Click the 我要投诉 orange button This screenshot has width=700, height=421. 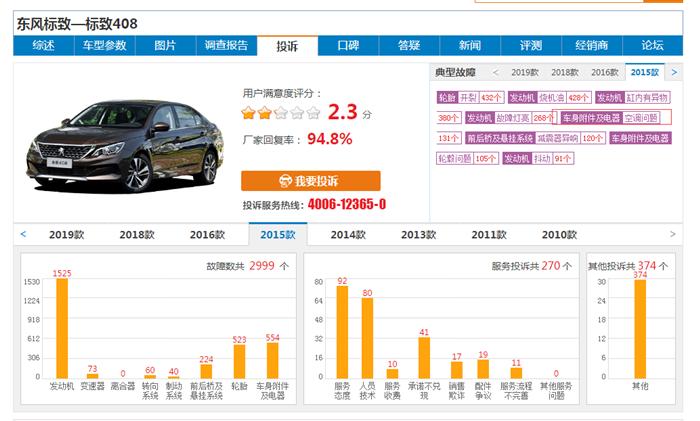pyautogui.click(x=311, y=181)
